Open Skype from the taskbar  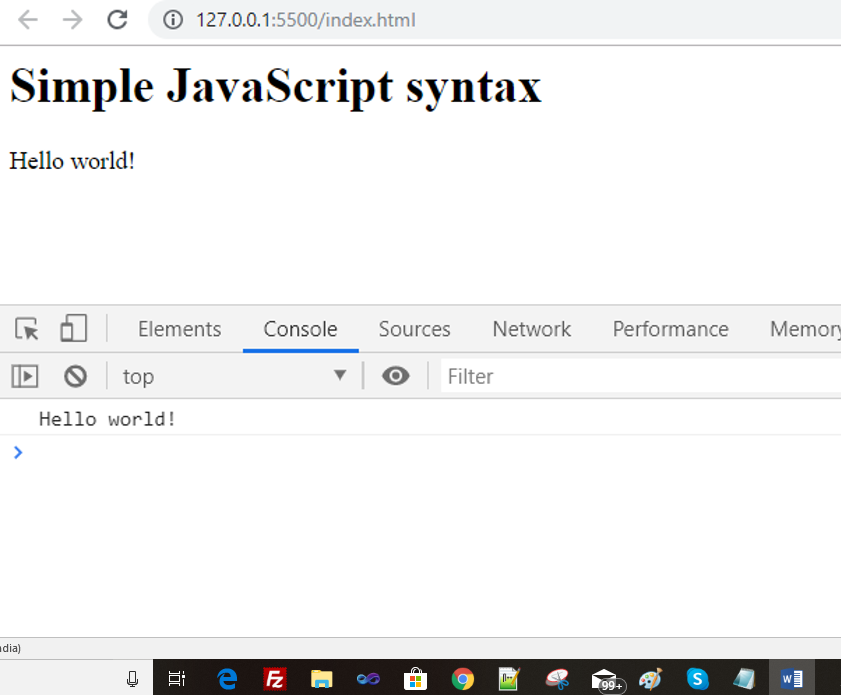[696, 678]
